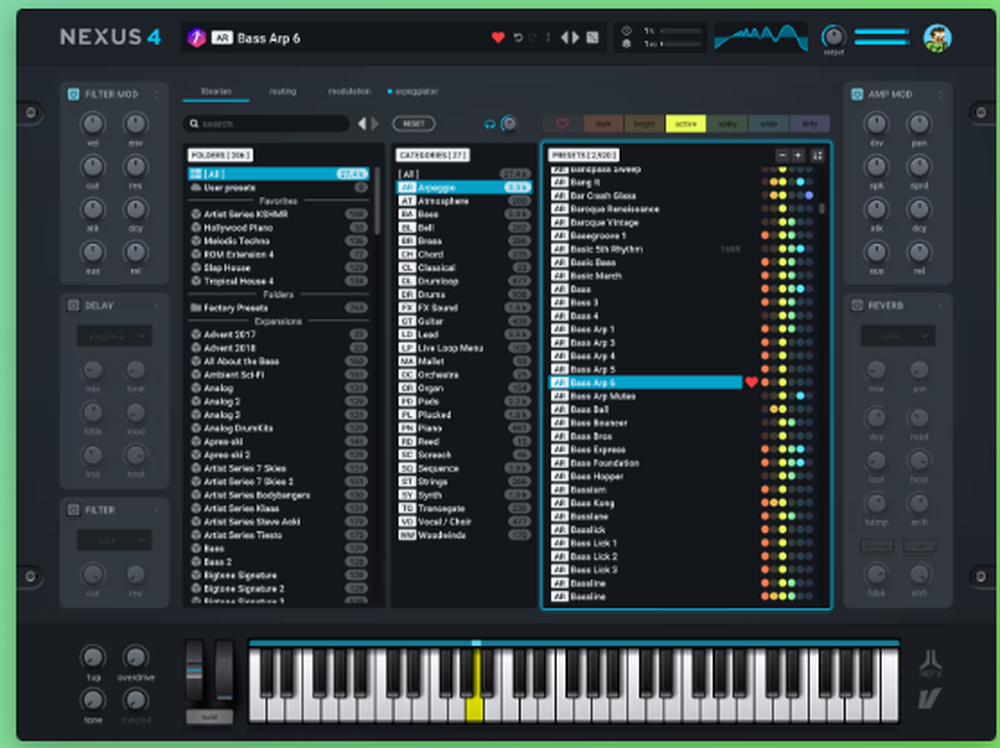This screenshot has width=1000, height=748.
Task: Select the Bass category
Action: [x=464, y=214]
